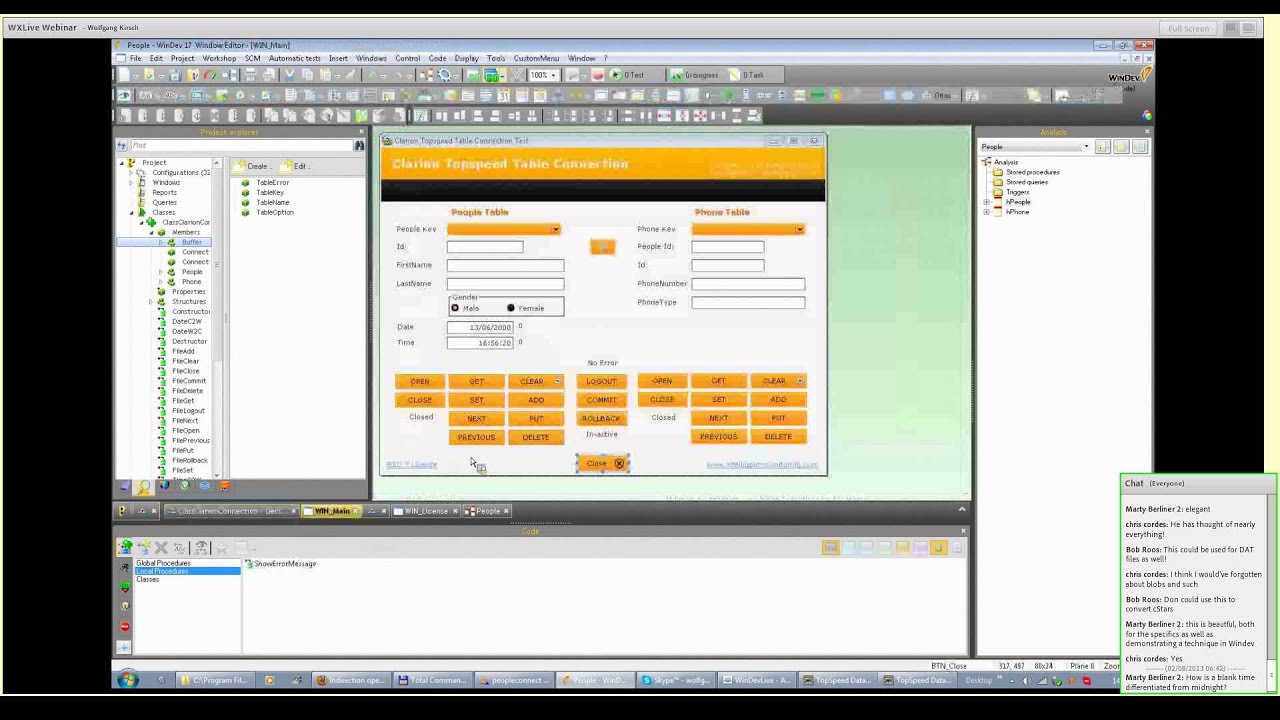Expand the hPhone node in Analysis tree
This screenshot has width=1280, height=720.
tap(987, 212)
